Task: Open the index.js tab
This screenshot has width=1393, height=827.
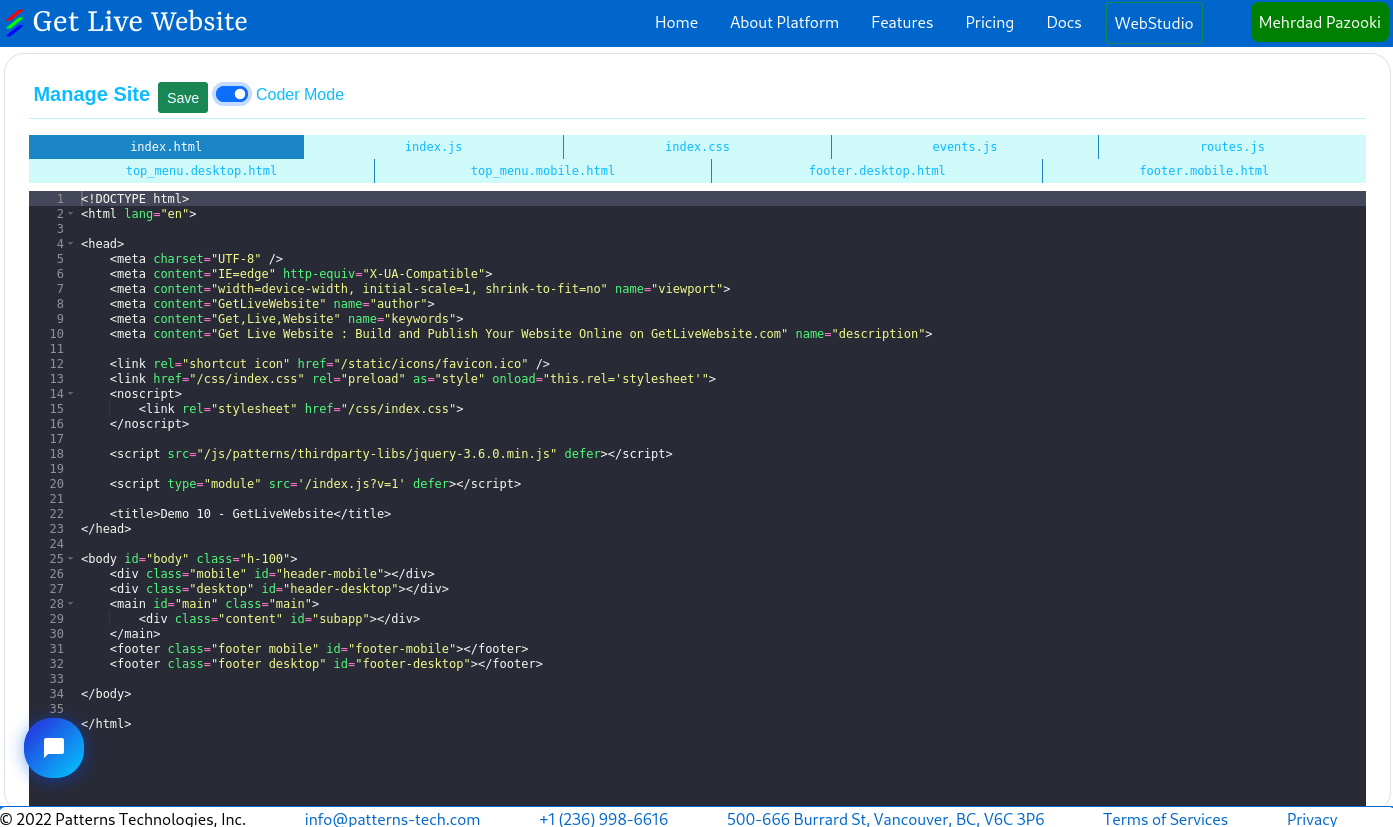Action: pos(434,147)
